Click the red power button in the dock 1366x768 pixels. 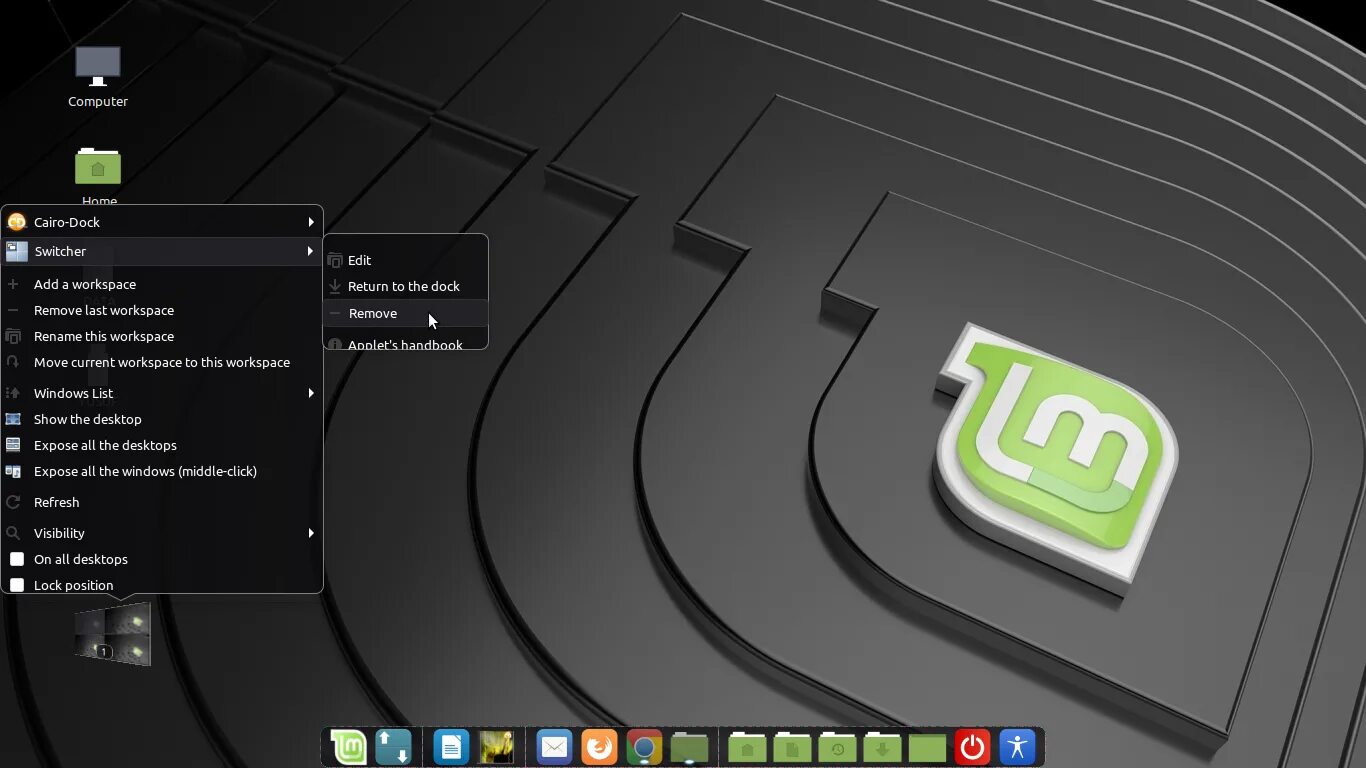click(972, 747)
